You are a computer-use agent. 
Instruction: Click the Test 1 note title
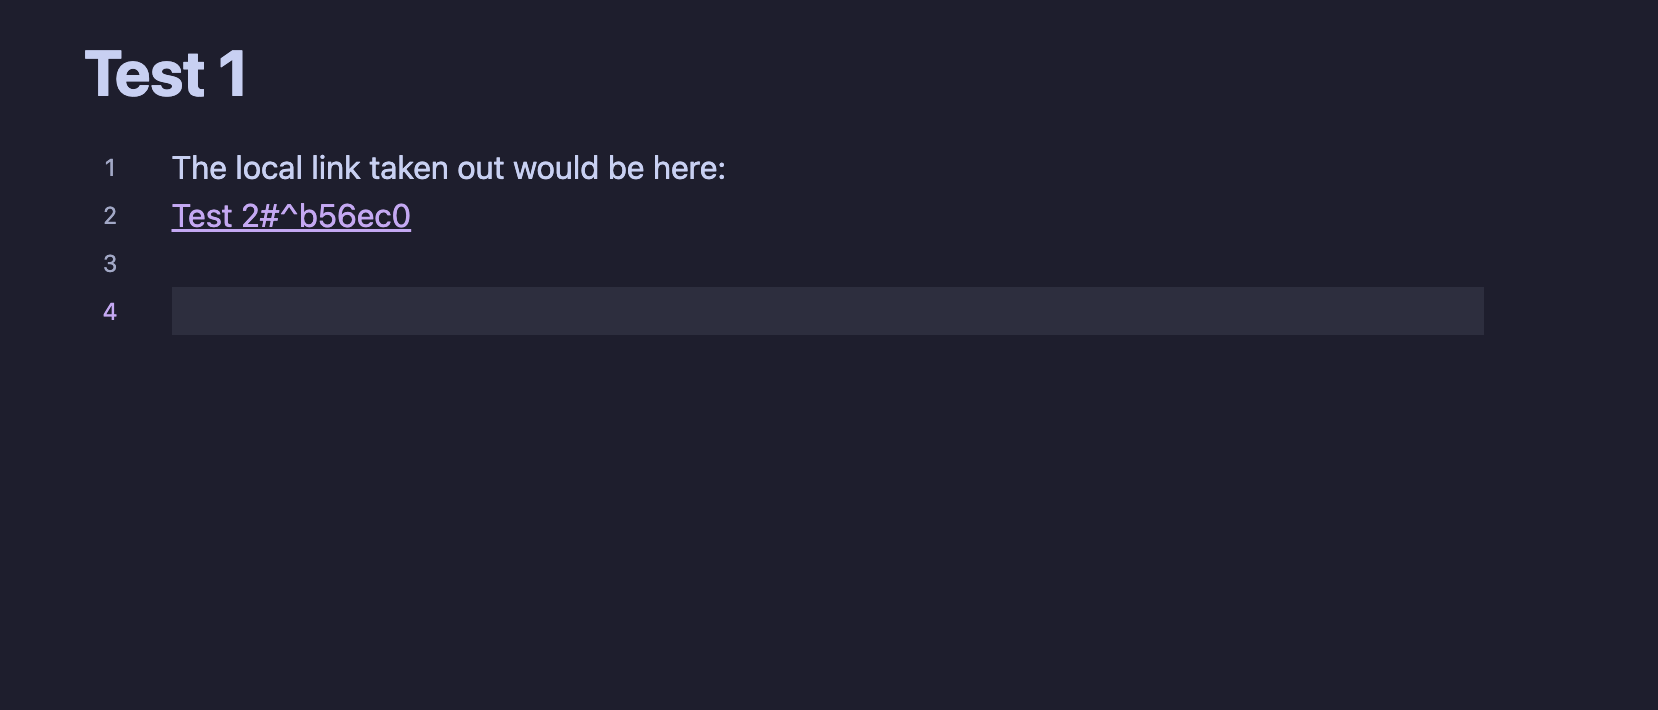[166, 74]
